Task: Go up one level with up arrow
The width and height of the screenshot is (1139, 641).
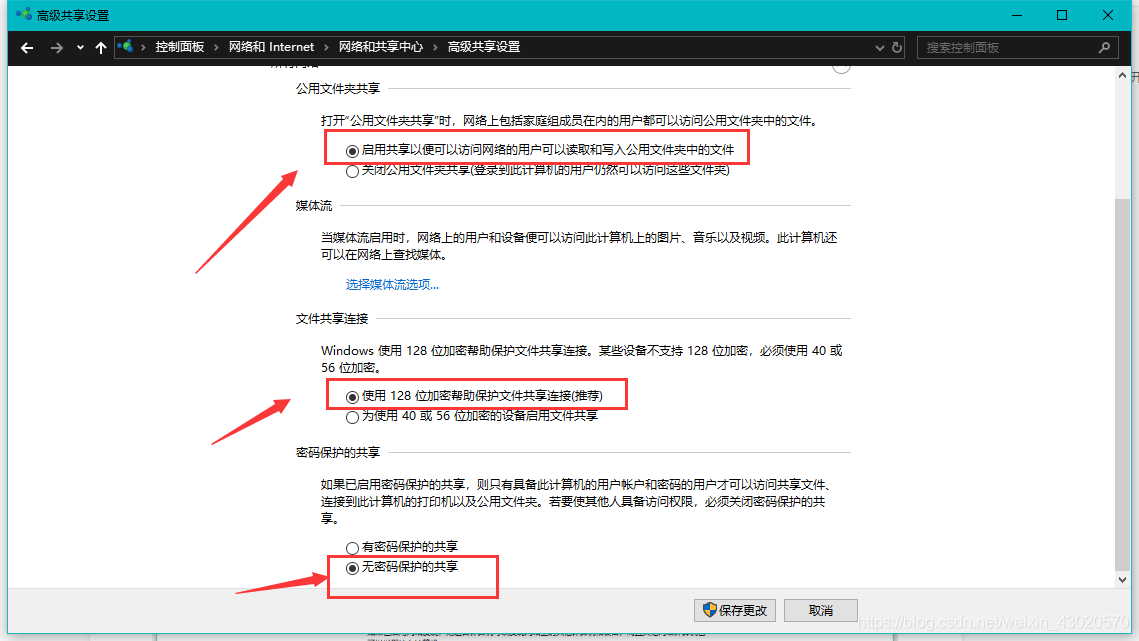Action: (x=101, y=48)
